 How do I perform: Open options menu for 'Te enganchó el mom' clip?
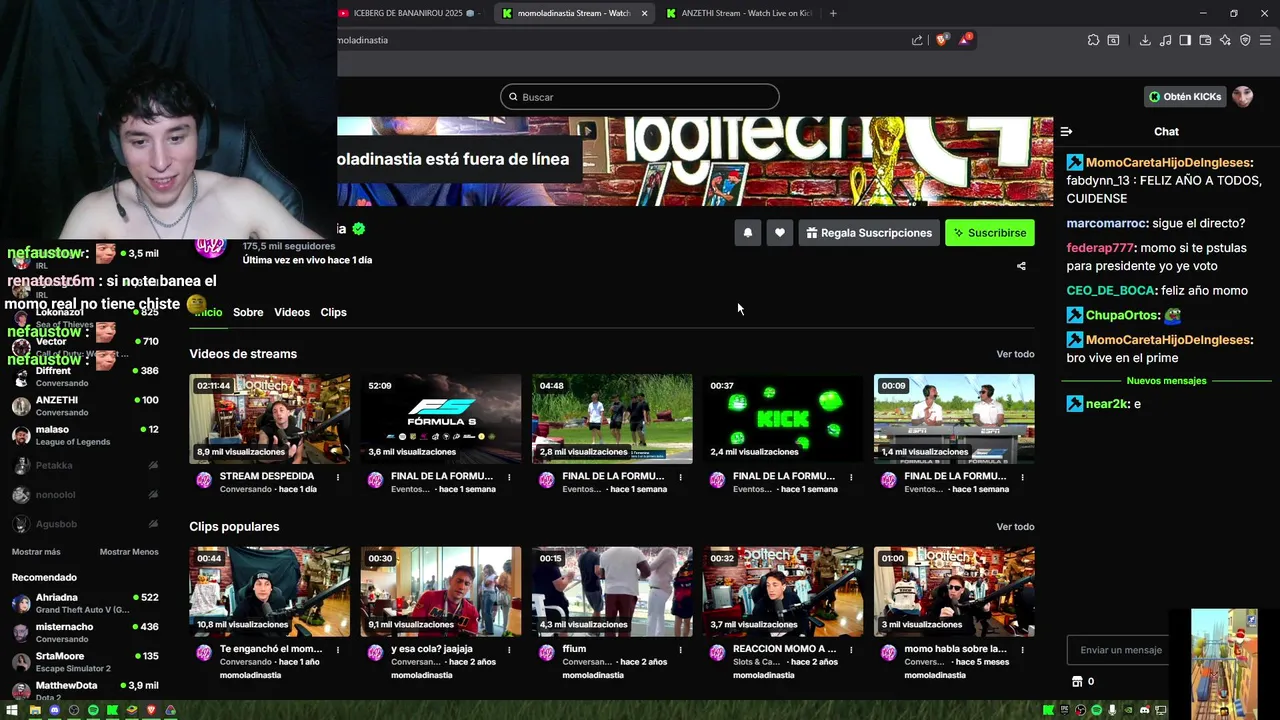point(338,650)
